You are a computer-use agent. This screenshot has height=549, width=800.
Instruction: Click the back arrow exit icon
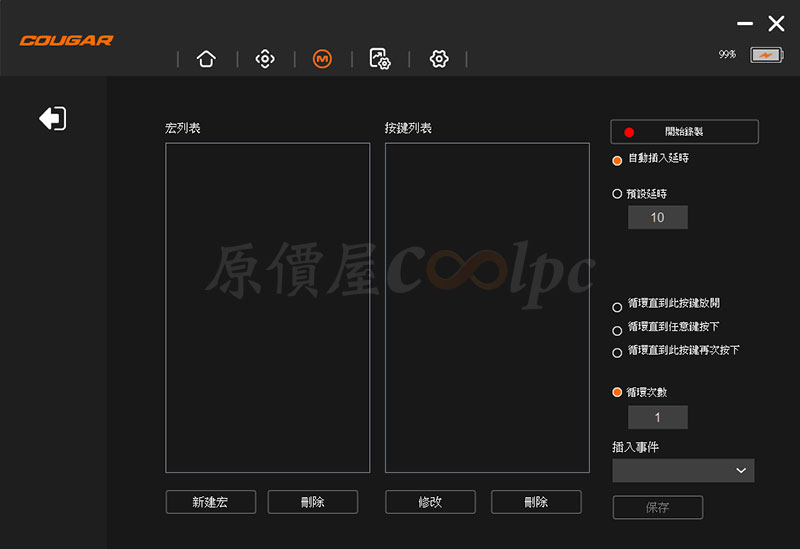pos(53,118)
